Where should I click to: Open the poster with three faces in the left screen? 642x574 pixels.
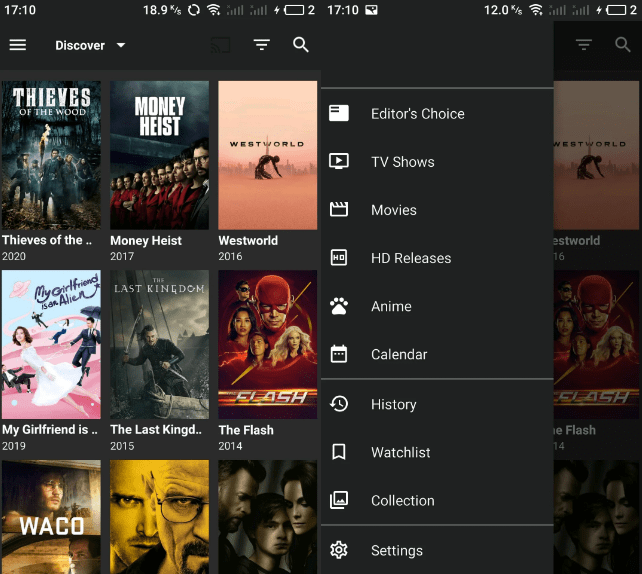click(267, 517)
